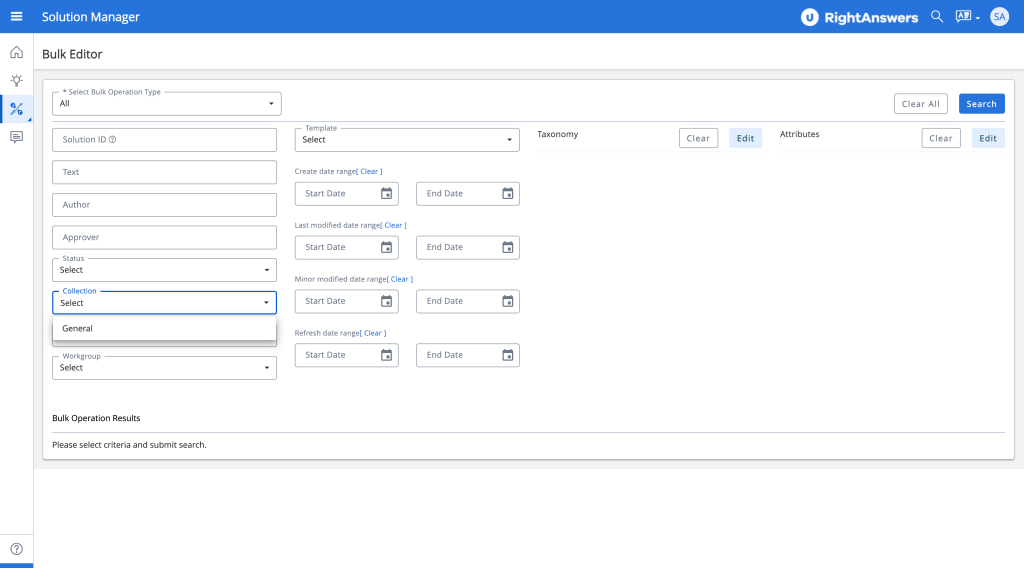
Task: Open the hamburger navigation menu
Action: coord(16,16)
